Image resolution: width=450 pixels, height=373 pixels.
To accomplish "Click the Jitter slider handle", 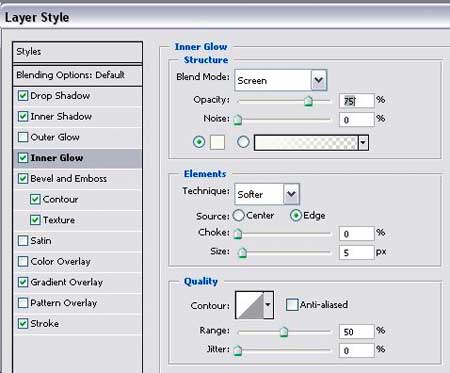I will pos(237,351).
